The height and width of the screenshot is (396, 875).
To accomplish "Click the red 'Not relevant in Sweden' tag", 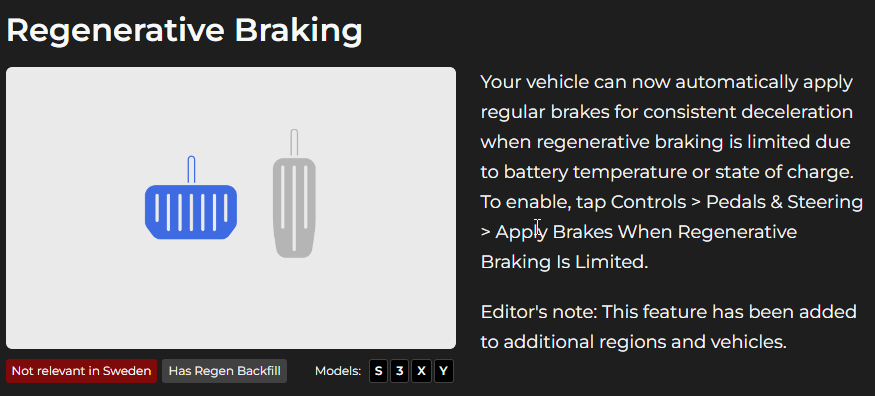I will point(81,371).
